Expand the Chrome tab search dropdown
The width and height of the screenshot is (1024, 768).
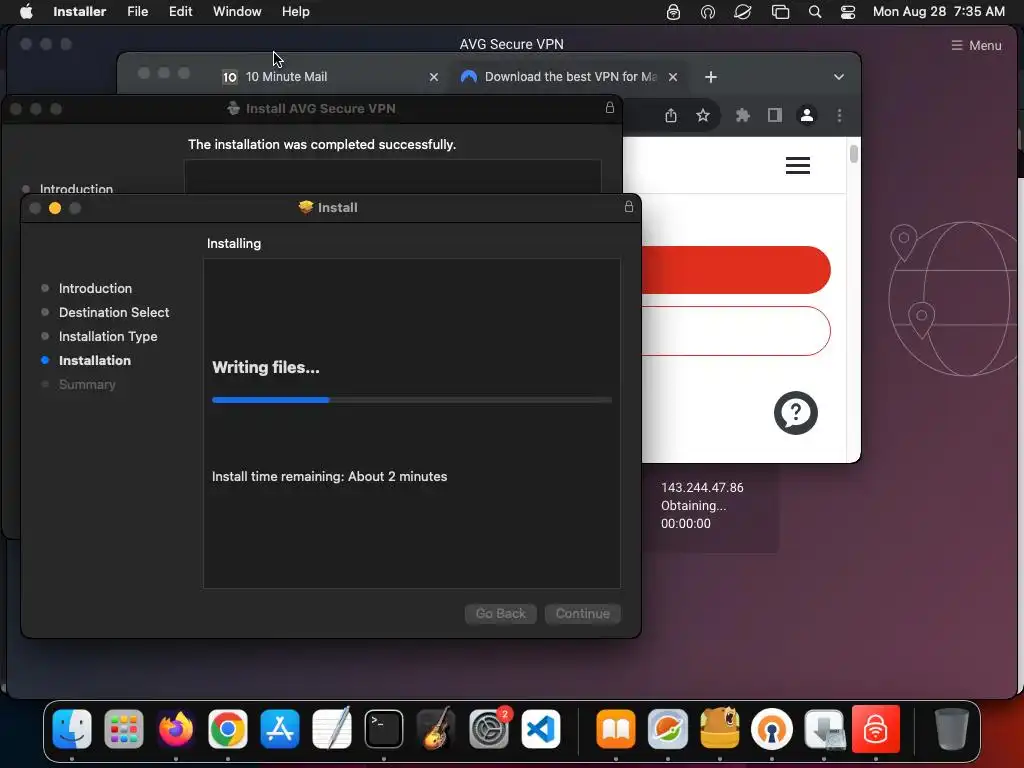click(x=839, y=77)
